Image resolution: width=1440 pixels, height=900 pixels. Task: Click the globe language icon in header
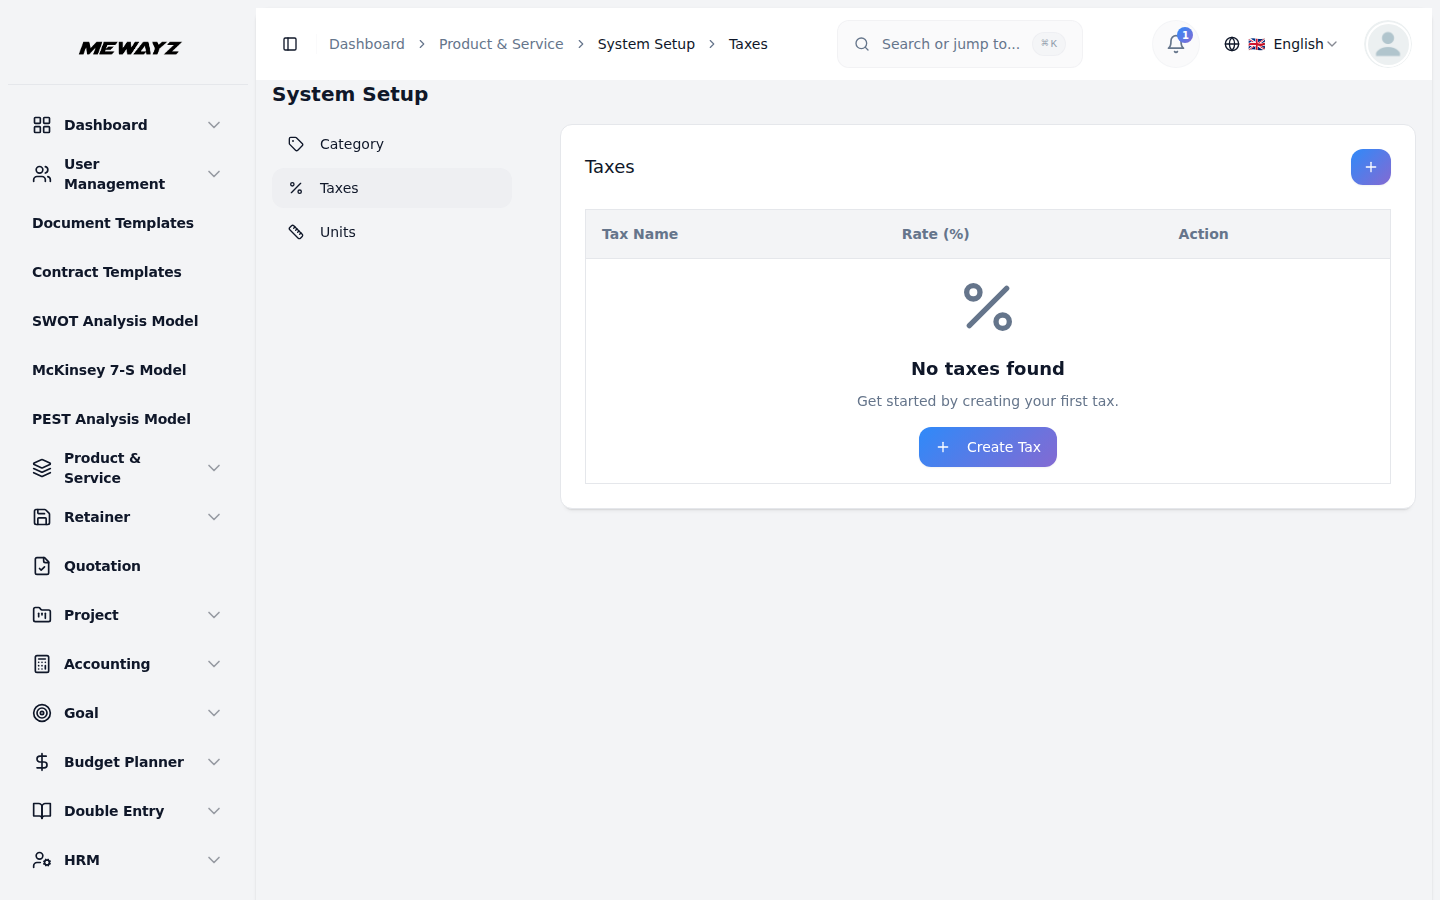coord(1231,44)
